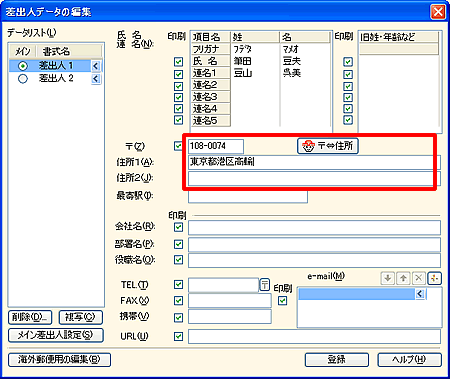Click 書式名 column header in data list
450x379 pixels.
[68, 51]
